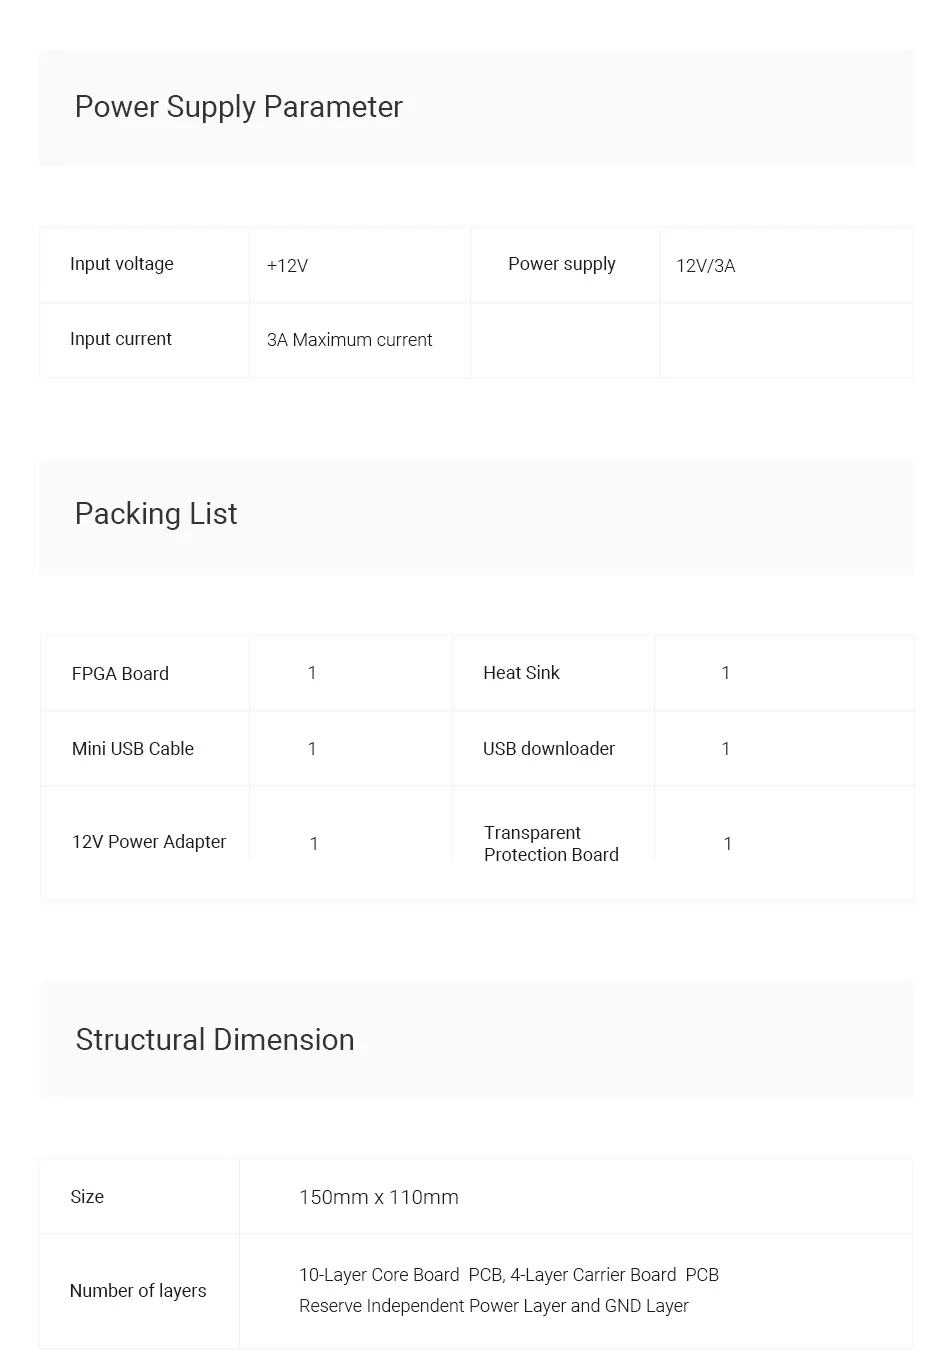Select the FPGA Board row label
Viewport: 950px width, 1370px height.
click(120, 674)
